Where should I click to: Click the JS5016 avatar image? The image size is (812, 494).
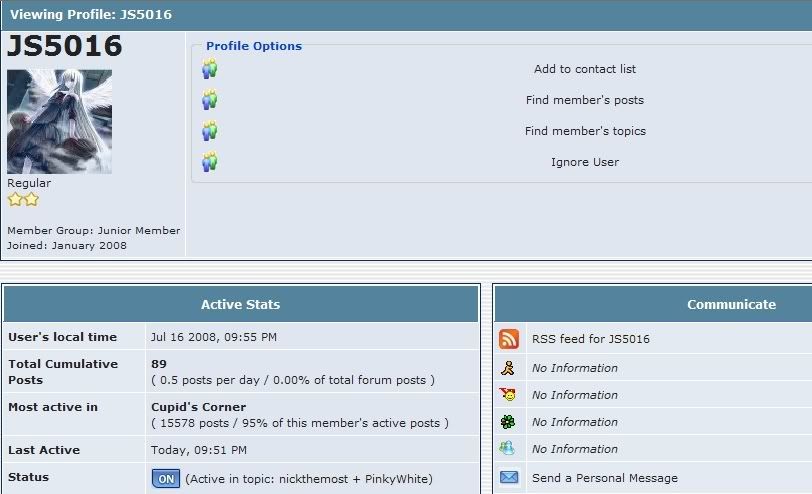coord(59,121)
